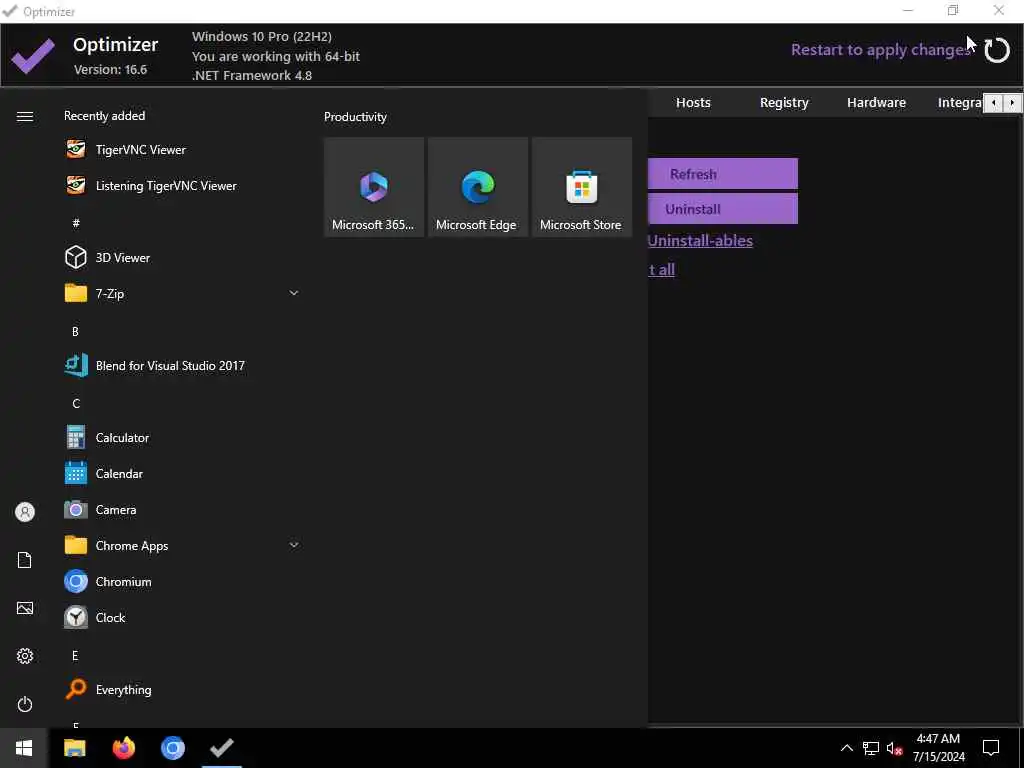The image size is (1024, 768).
Task: Click the partially hidden 't all' link
Action: pyautogui.click(x=662, y=269)
